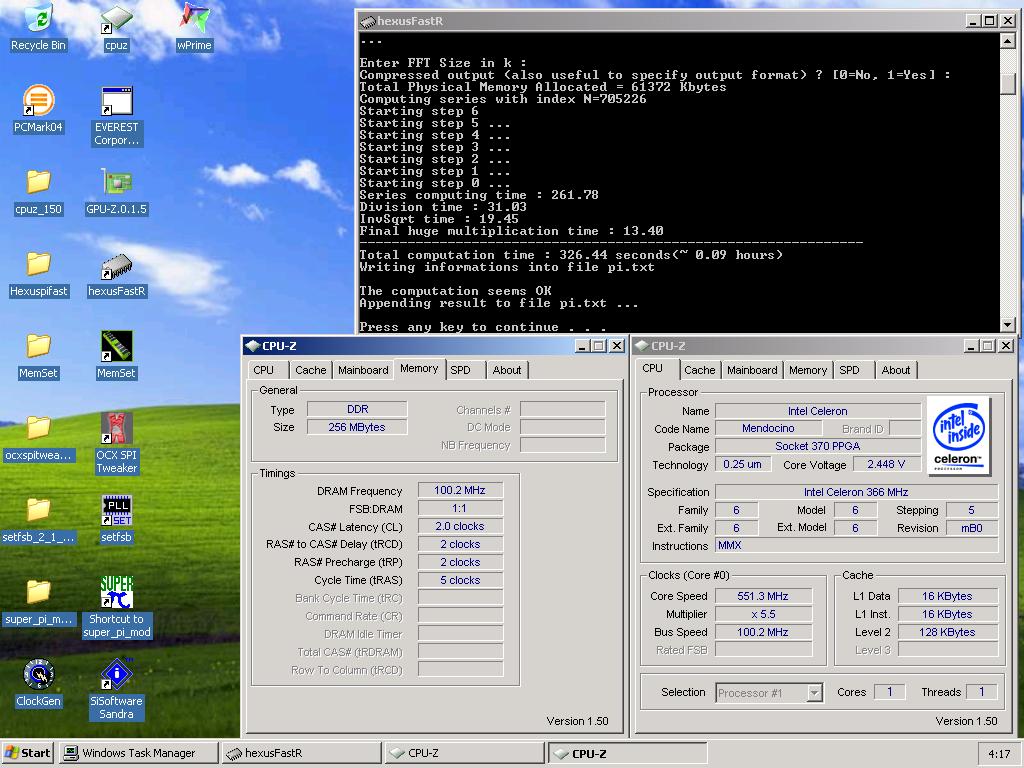Viewport: 1024px width, 768px height.
Task: Open Memory tab in right CPU-Z window
Action: pyautogui.click(x=808, y=370)
